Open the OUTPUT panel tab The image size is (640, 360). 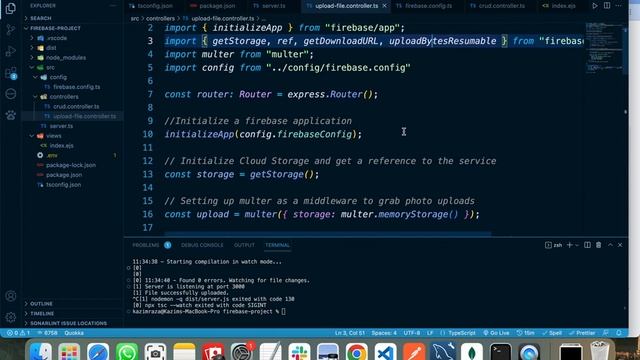pyautogui.click(x=244, y=245)
